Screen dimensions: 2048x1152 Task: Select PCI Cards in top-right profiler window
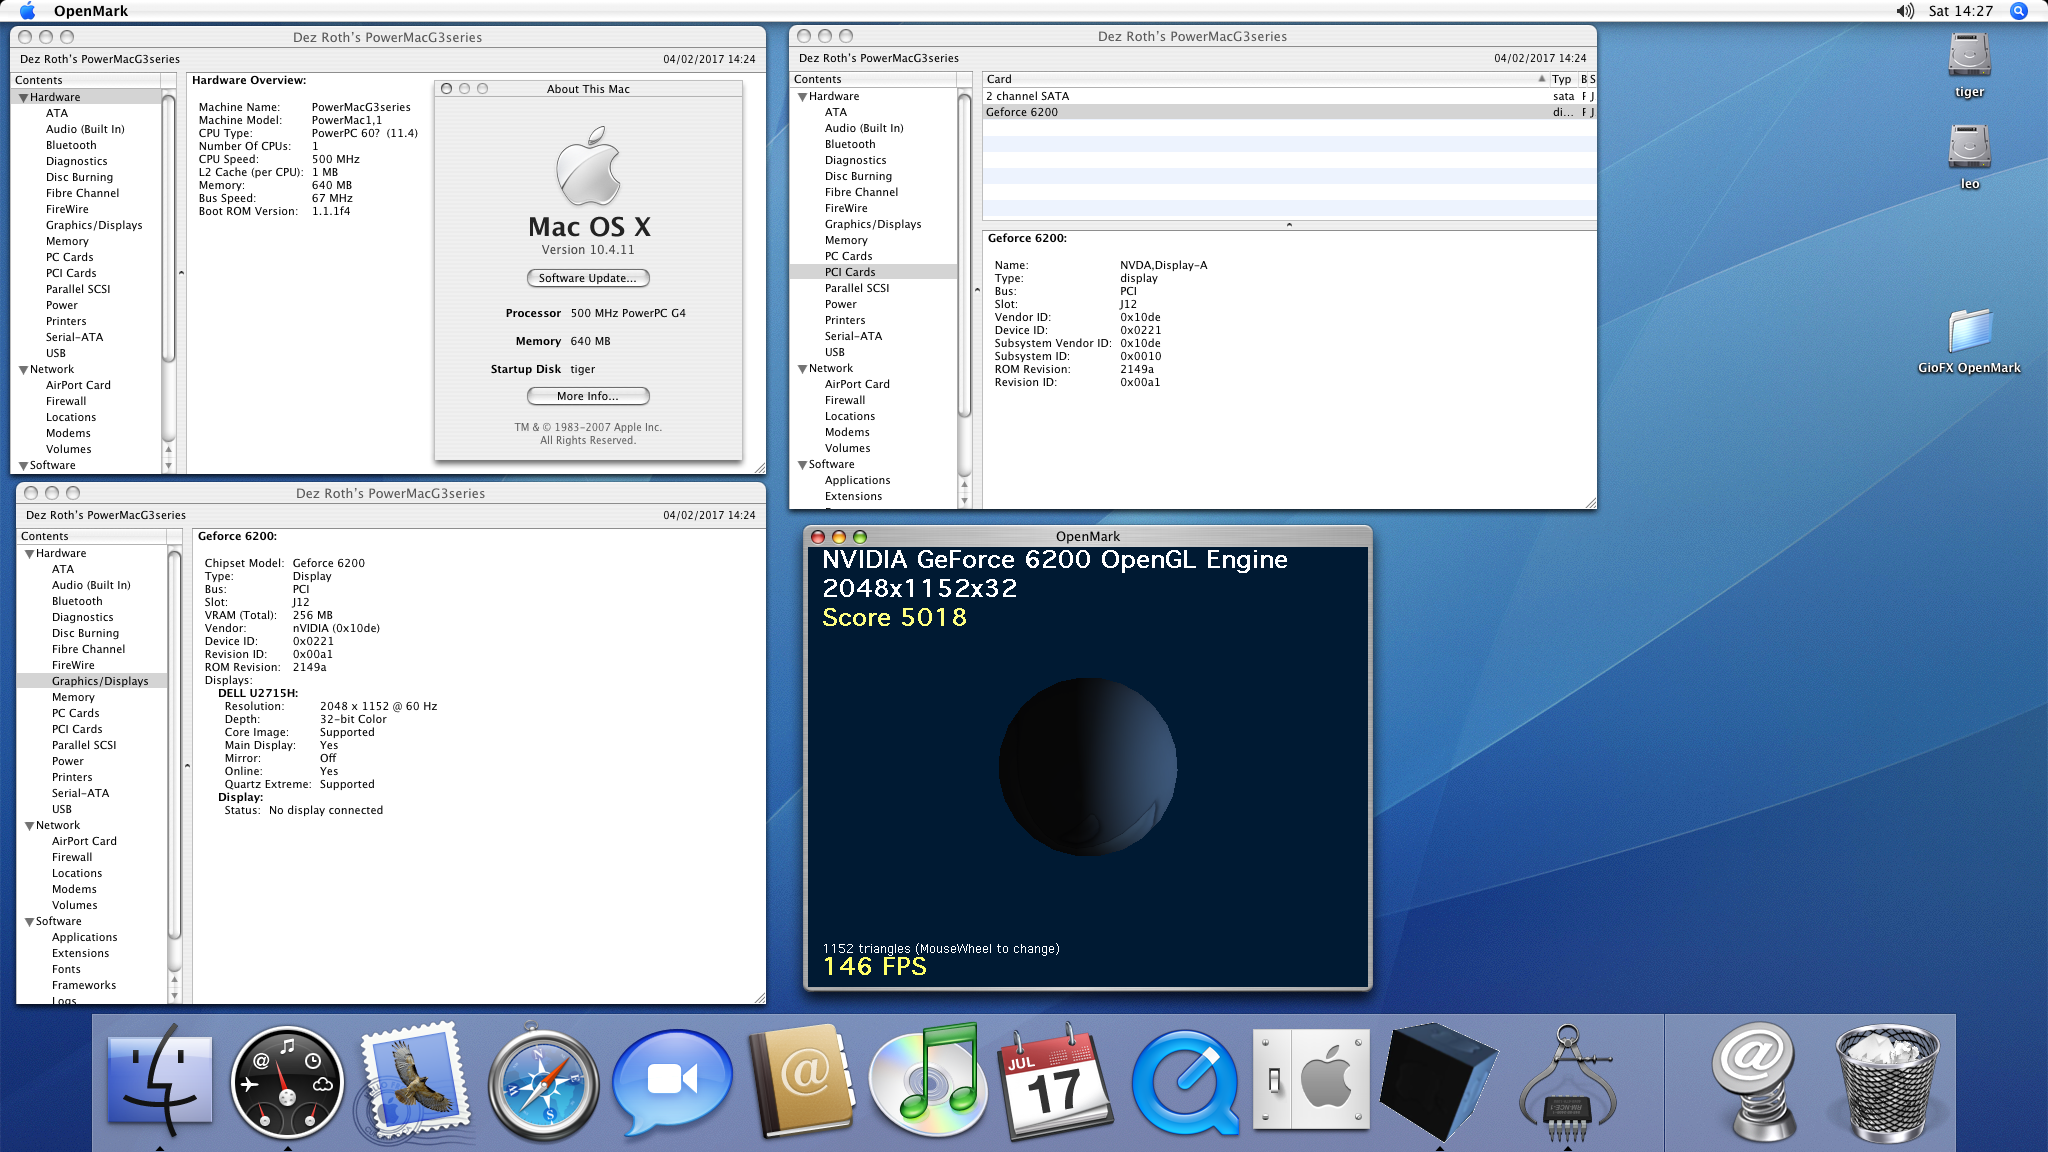pos(850,272)
